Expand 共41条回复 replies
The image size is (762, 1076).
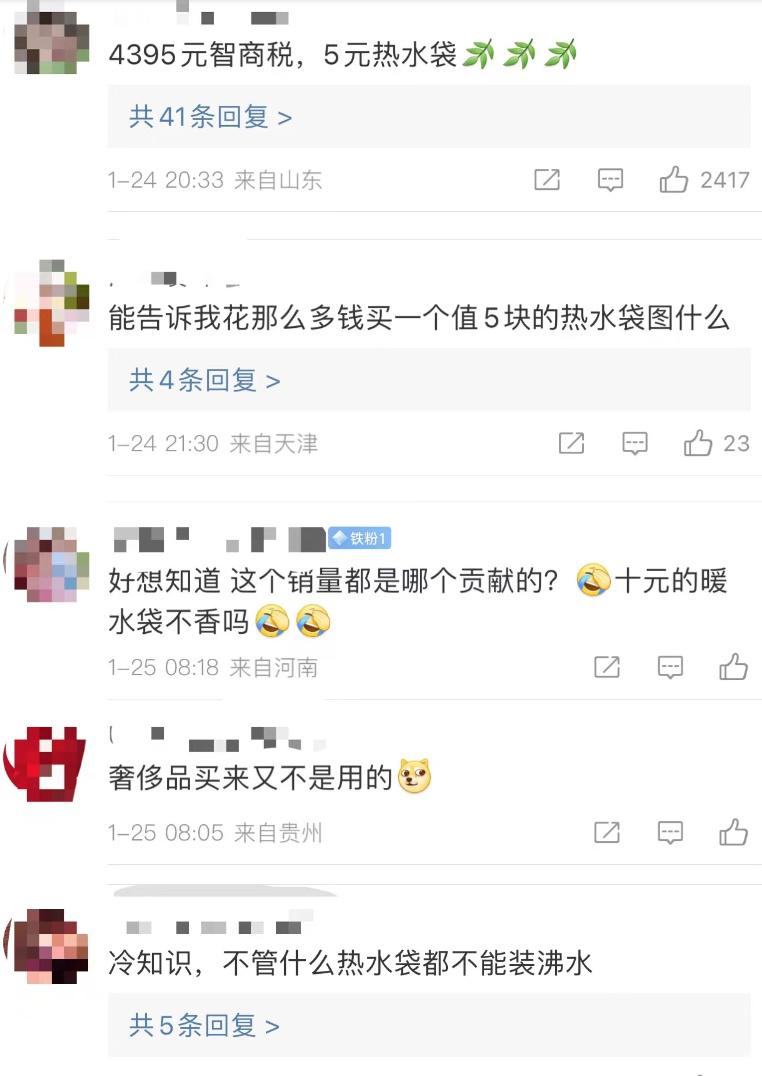click(211, 117)
